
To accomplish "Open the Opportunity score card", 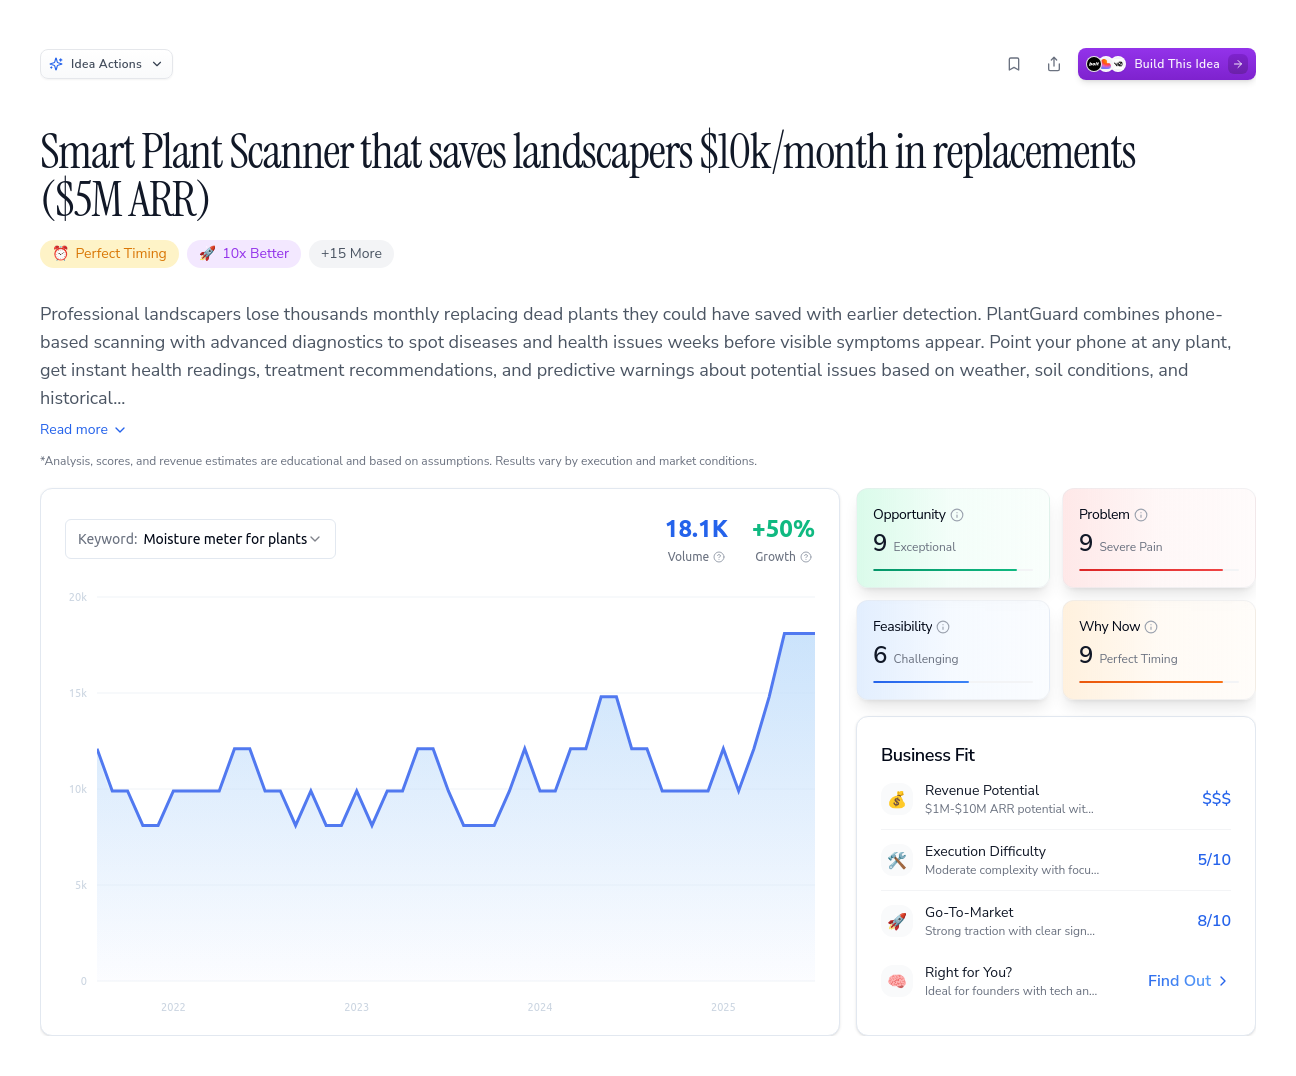I will (x=953, y=538).
